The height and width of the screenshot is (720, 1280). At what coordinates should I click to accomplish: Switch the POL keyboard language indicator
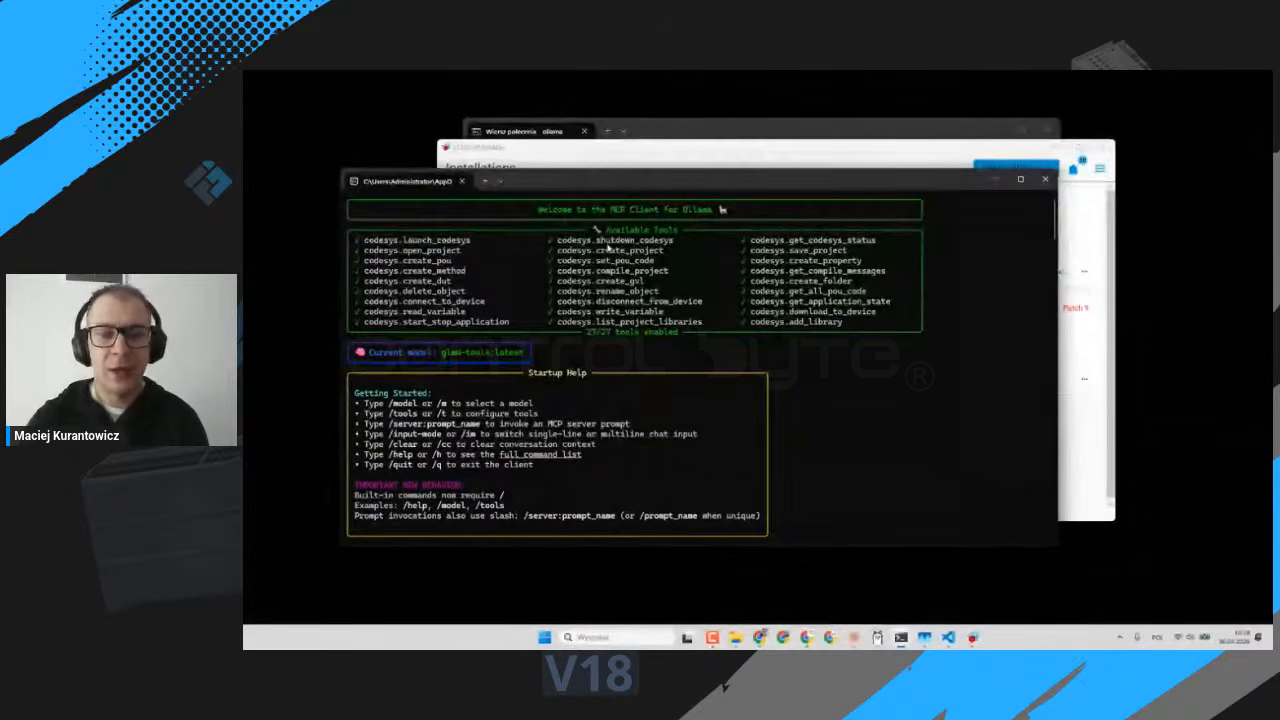coord(1158,637)
